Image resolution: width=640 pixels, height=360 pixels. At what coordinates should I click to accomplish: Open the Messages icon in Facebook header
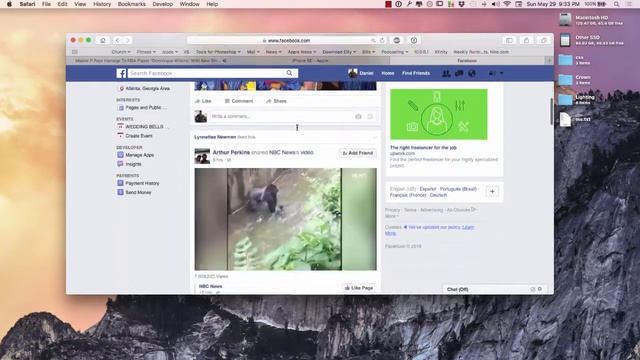[x=459, y=73]
